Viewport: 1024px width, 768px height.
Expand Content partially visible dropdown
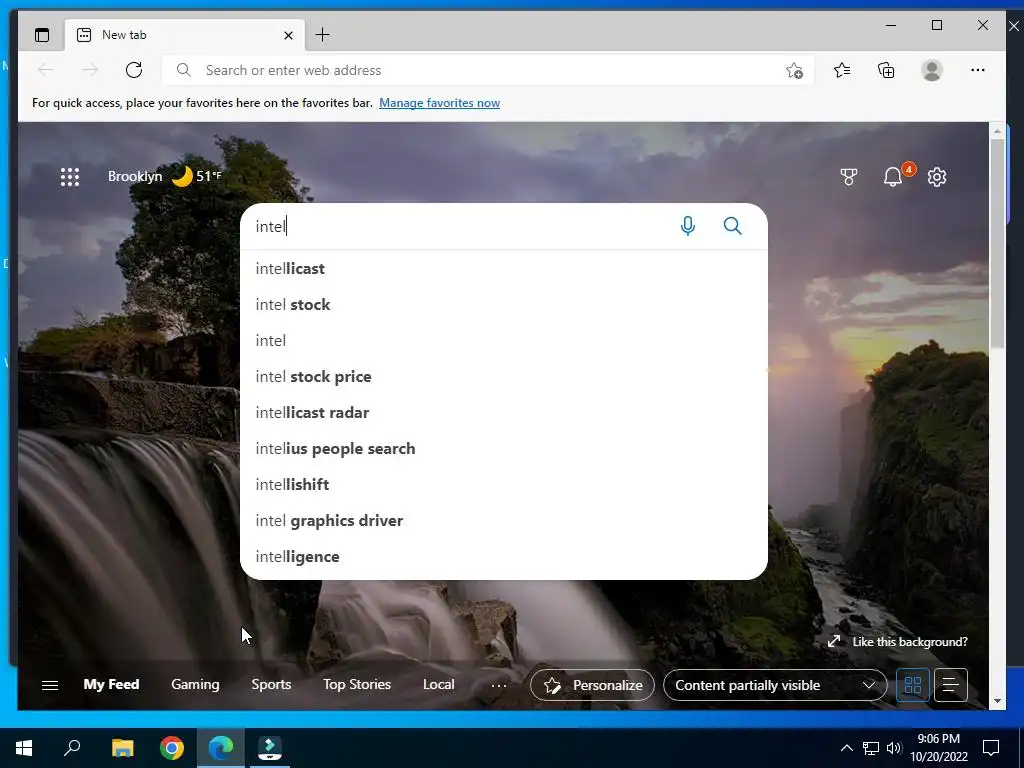(x=775, y=685)
